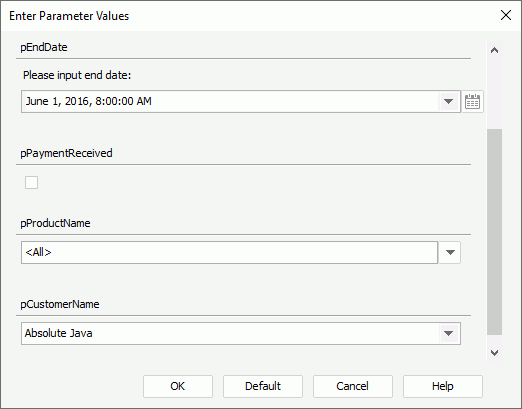Reset values with the Default button

click(x=263, y=386)
